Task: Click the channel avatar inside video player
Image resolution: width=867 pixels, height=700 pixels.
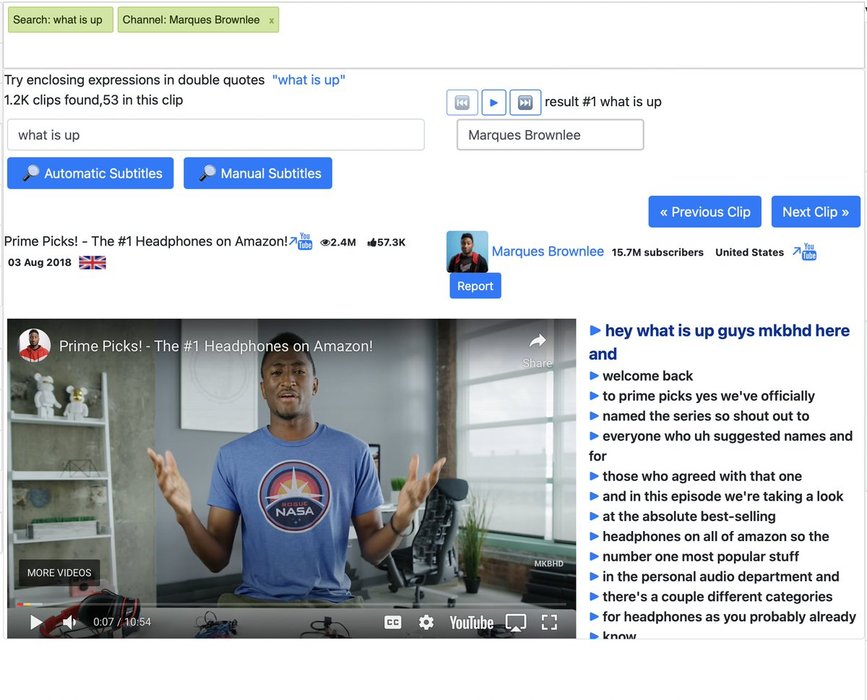Action: click(34, 346)
